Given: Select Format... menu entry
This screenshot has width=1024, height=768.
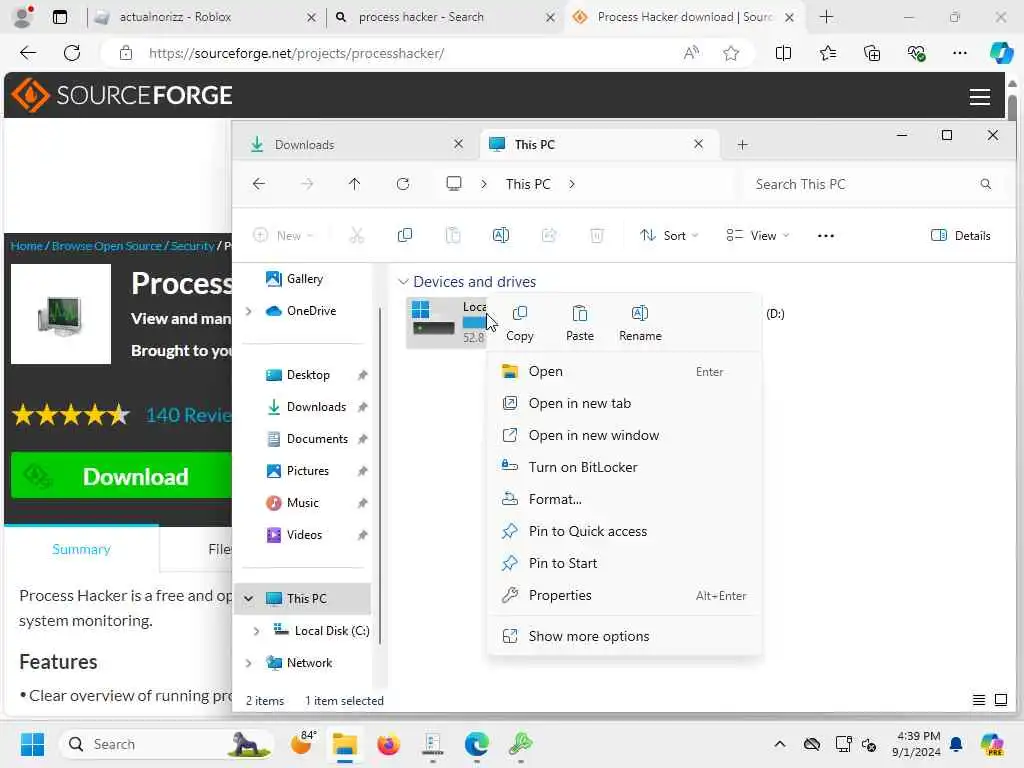Looking at the screenshot, I should (x=624, y=499).
